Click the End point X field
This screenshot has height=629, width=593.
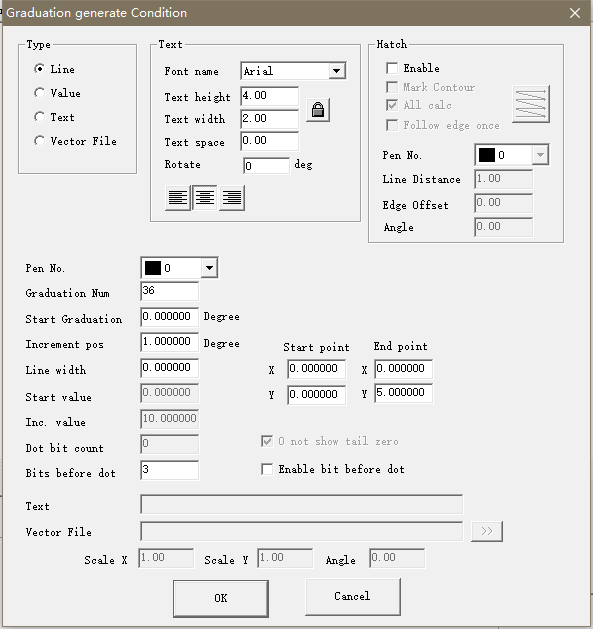[404, 369]
